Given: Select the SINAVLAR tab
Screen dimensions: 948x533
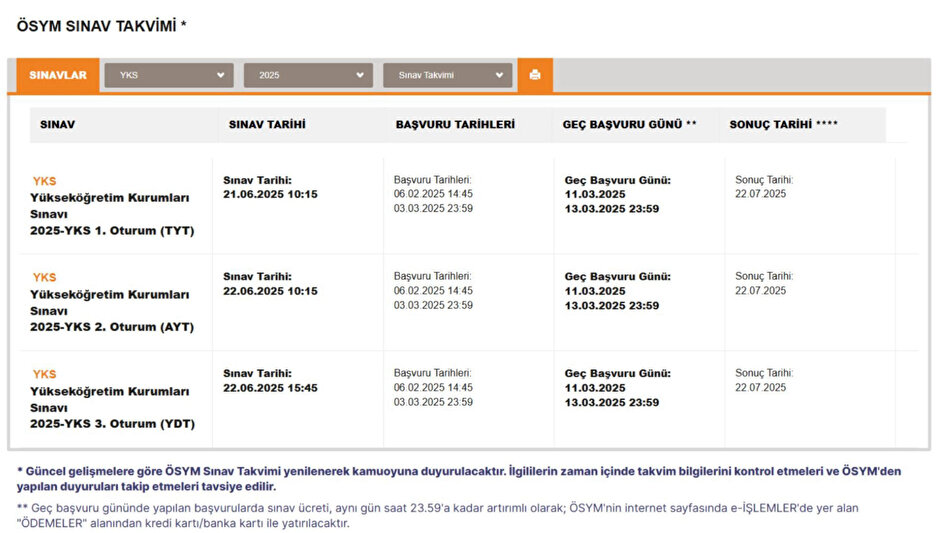Looking at the screenshot, I should click(58, 75).
